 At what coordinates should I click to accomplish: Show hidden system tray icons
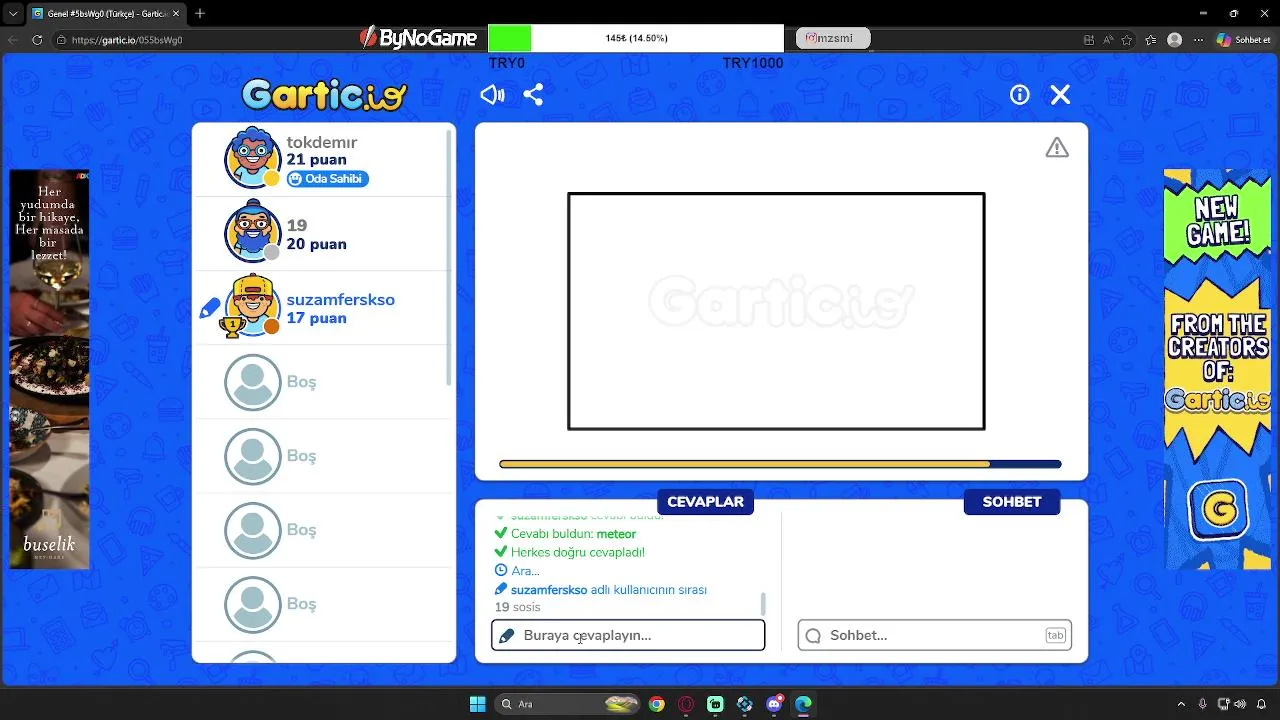point(1181,704)
